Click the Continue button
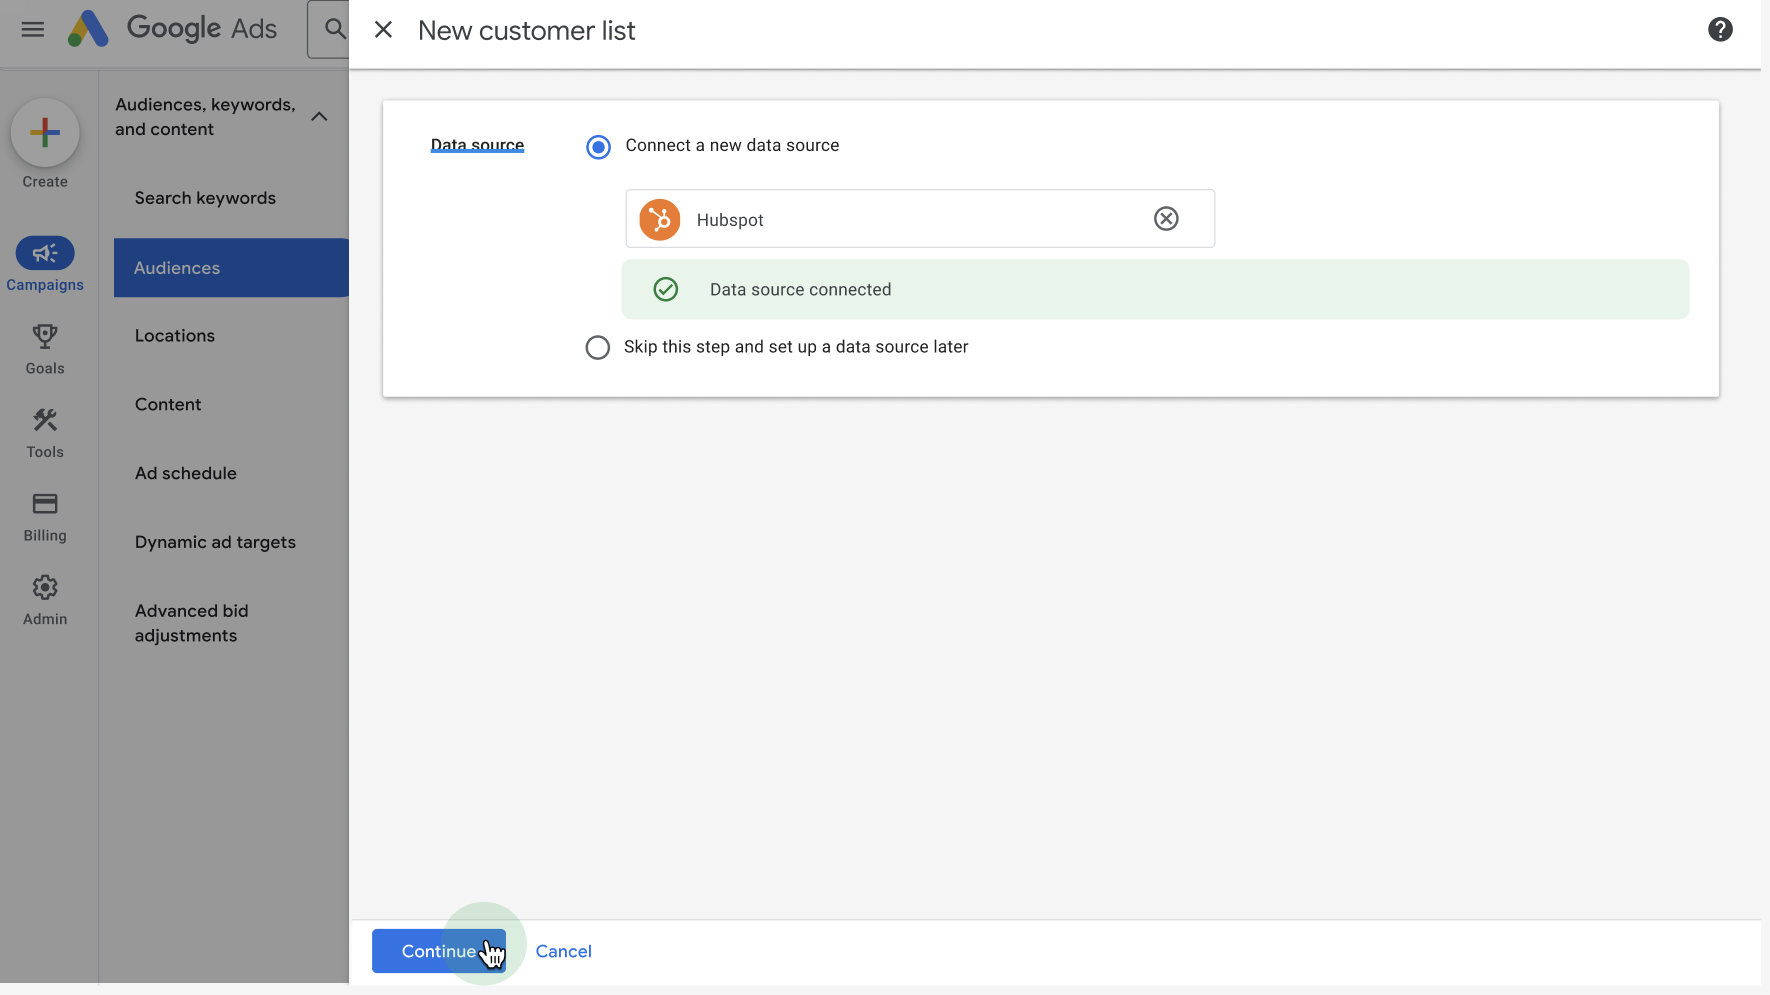1770x995 pixels. (438, 951)
